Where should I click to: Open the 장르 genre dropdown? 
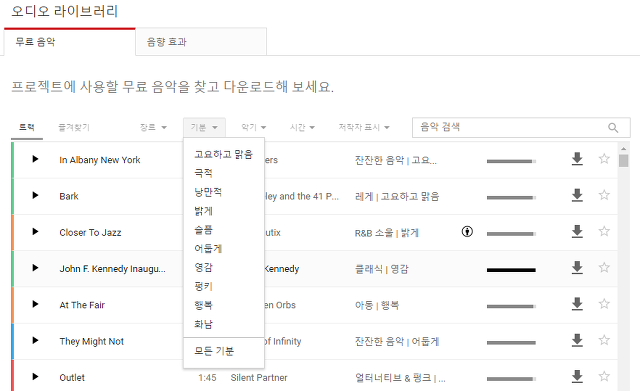pyautogui.click(x=153, y=127)
